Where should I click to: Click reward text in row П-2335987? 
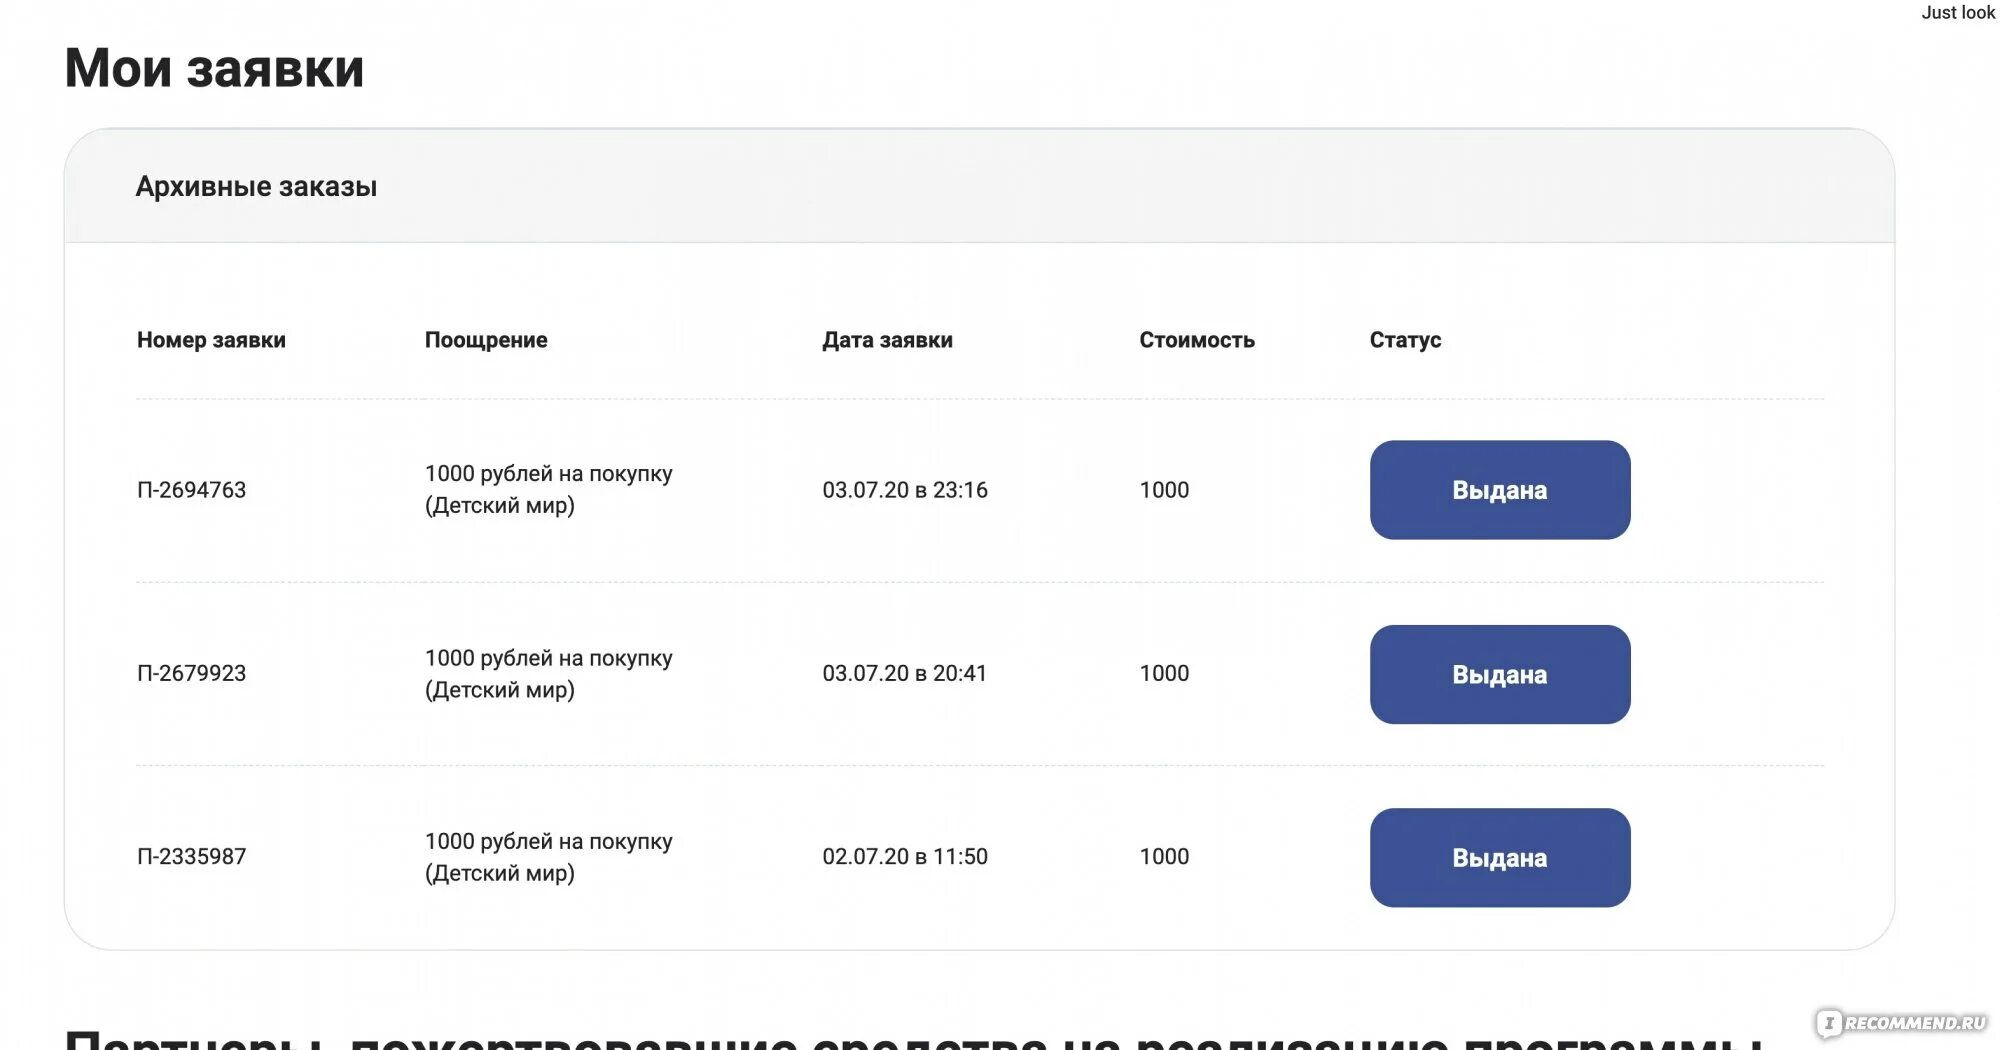tap(548, 856)
